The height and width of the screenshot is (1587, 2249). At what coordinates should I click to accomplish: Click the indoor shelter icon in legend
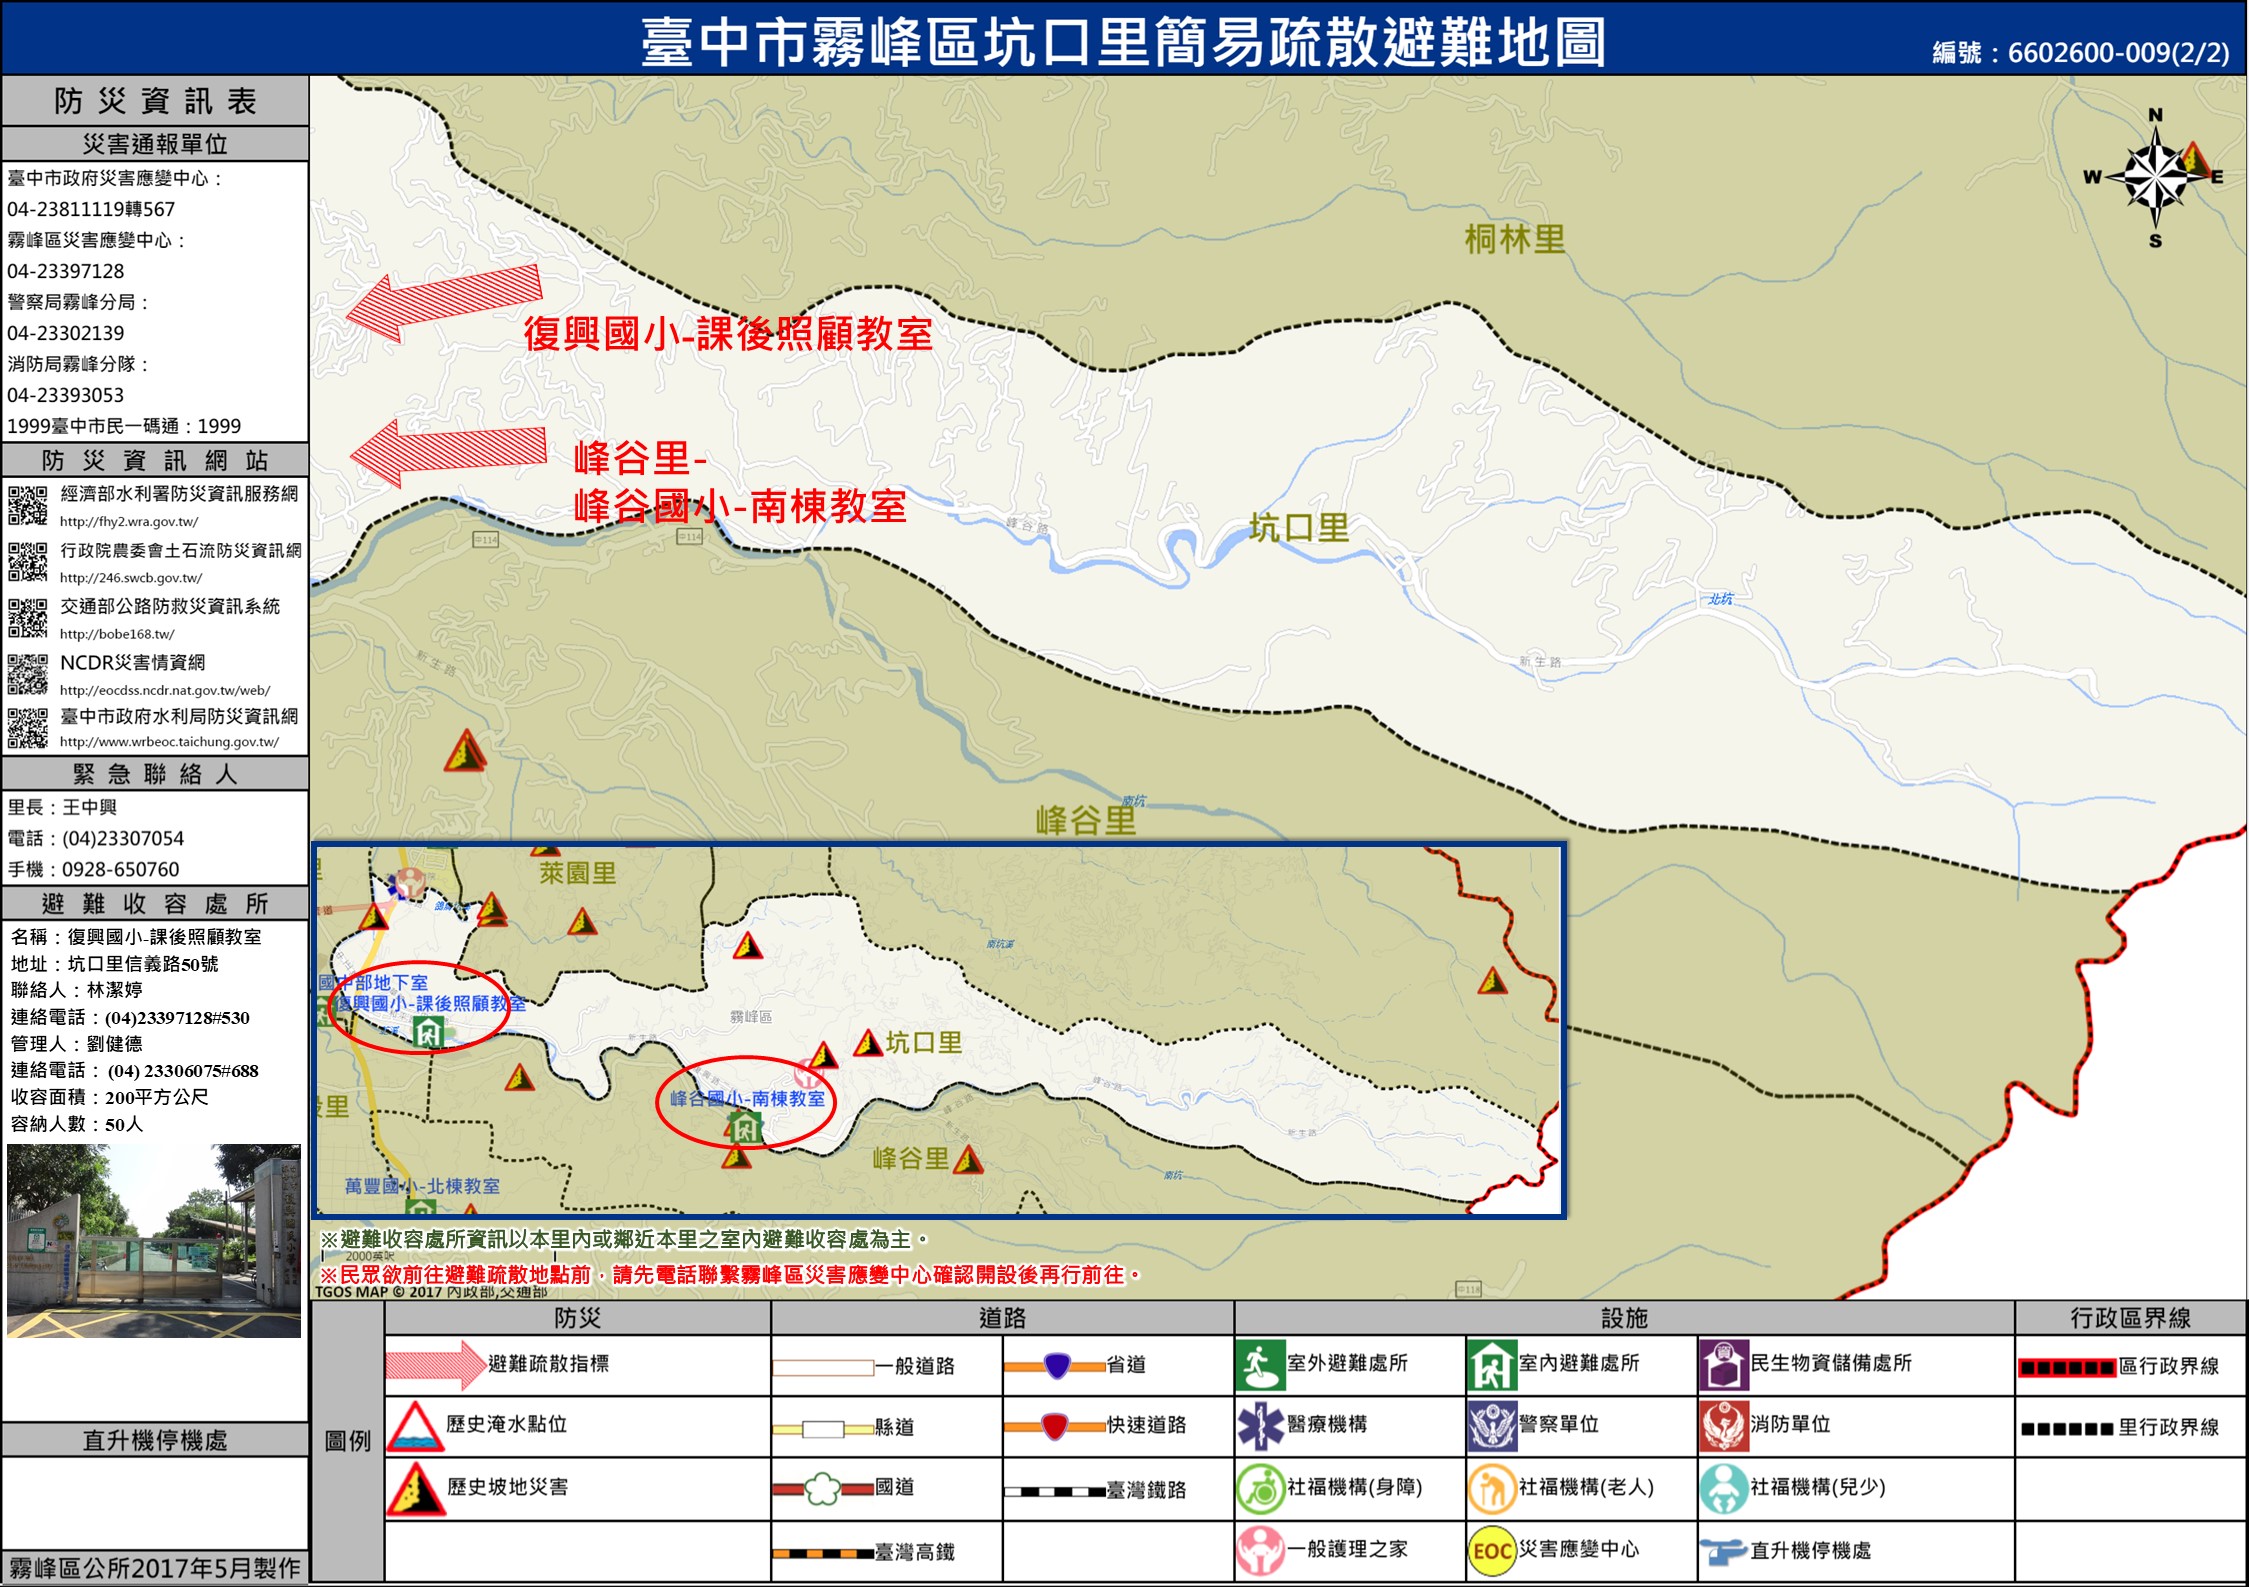1492,1366
